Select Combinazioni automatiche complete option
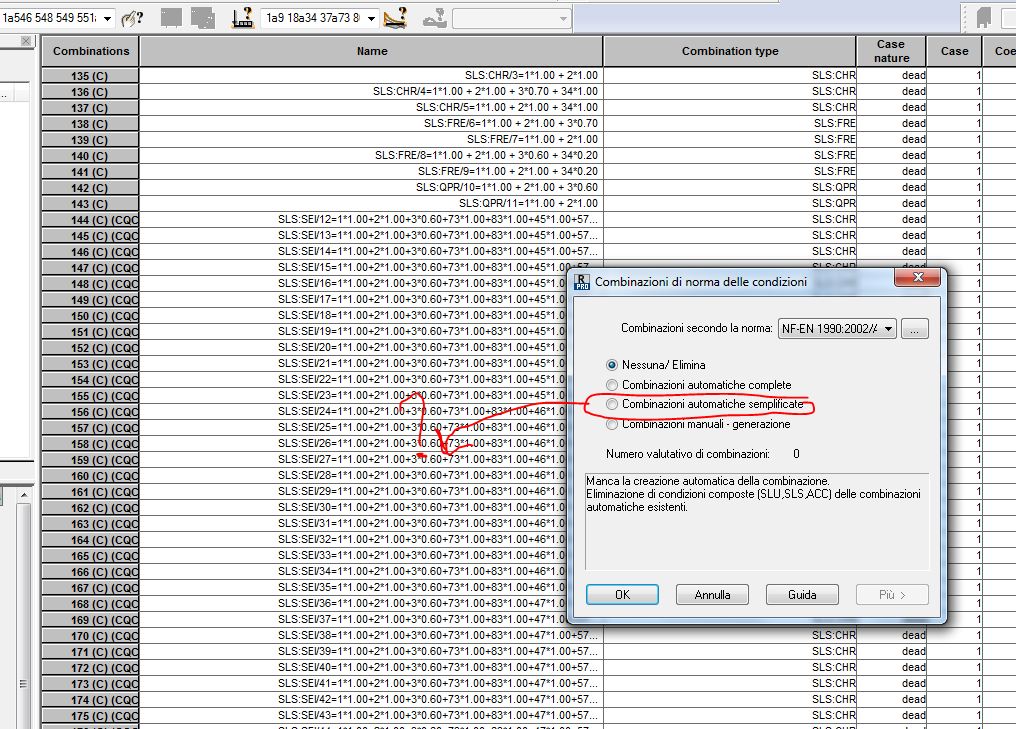Image resolution: width=1016 pixels, height=729 pixels. pos(612,385)
